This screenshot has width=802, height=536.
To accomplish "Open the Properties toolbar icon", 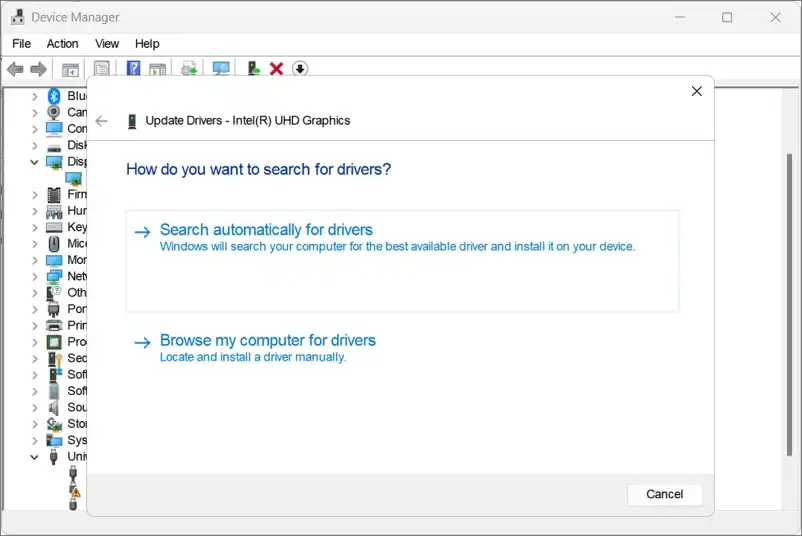I will pyautogui.click(x=101, y=69).
